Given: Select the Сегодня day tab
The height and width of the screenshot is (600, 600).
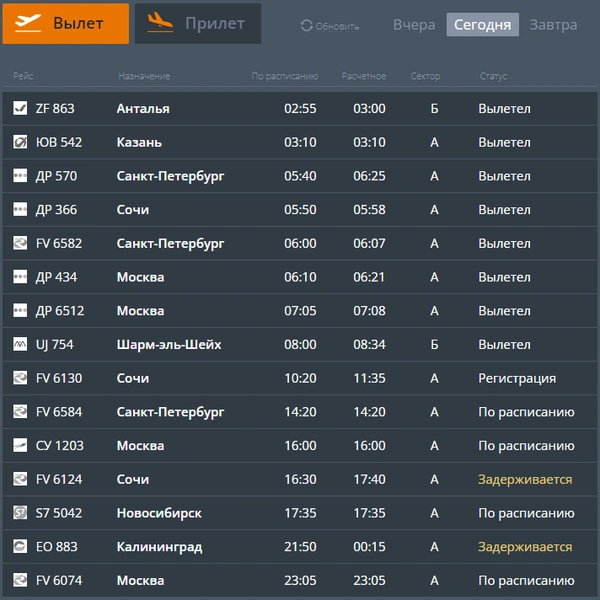Looking at the screenshot, I should [483, 24].
